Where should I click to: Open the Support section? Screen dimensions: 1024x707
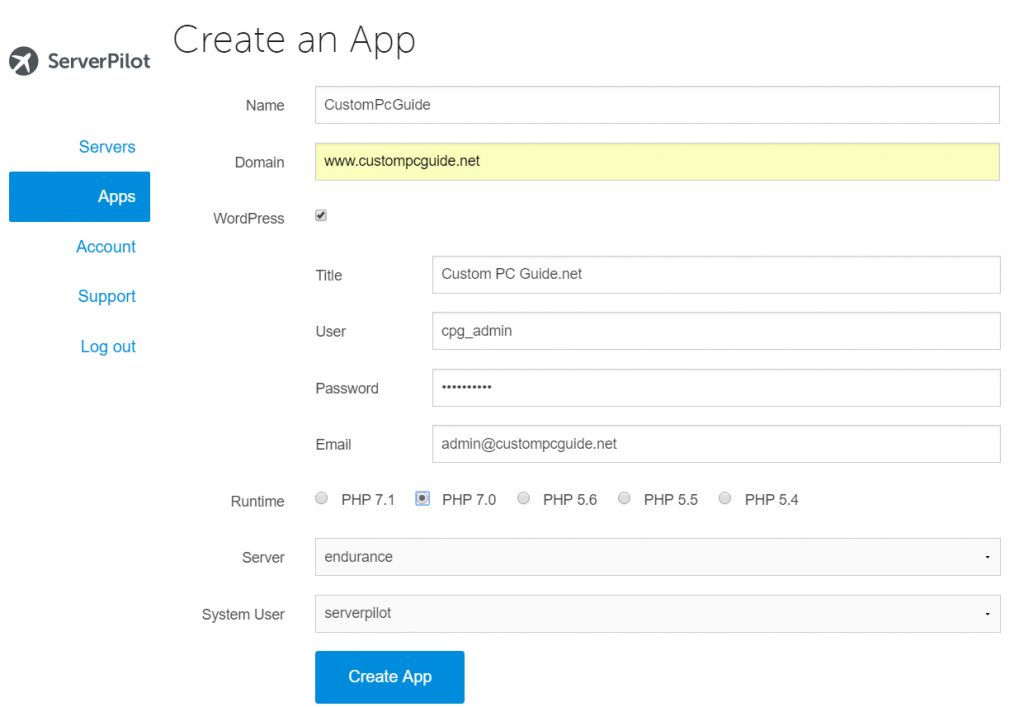[x=106, y=296]
